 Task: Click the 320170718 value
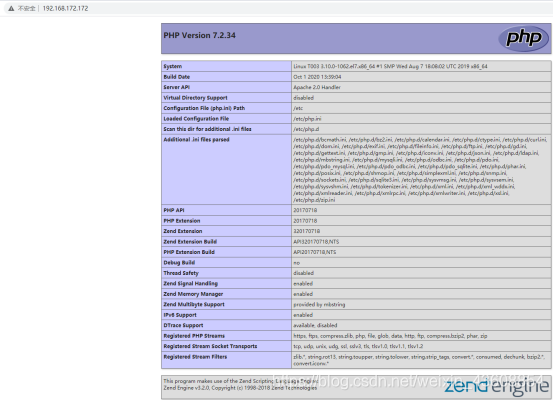306,231
